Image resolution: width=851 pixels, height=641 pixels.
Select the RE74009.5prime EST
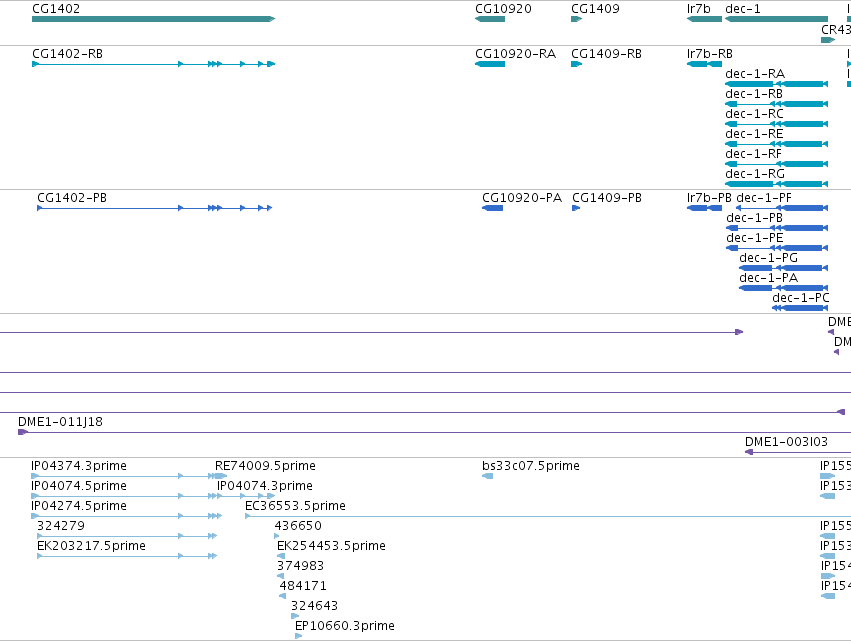[x=221, y=476]
